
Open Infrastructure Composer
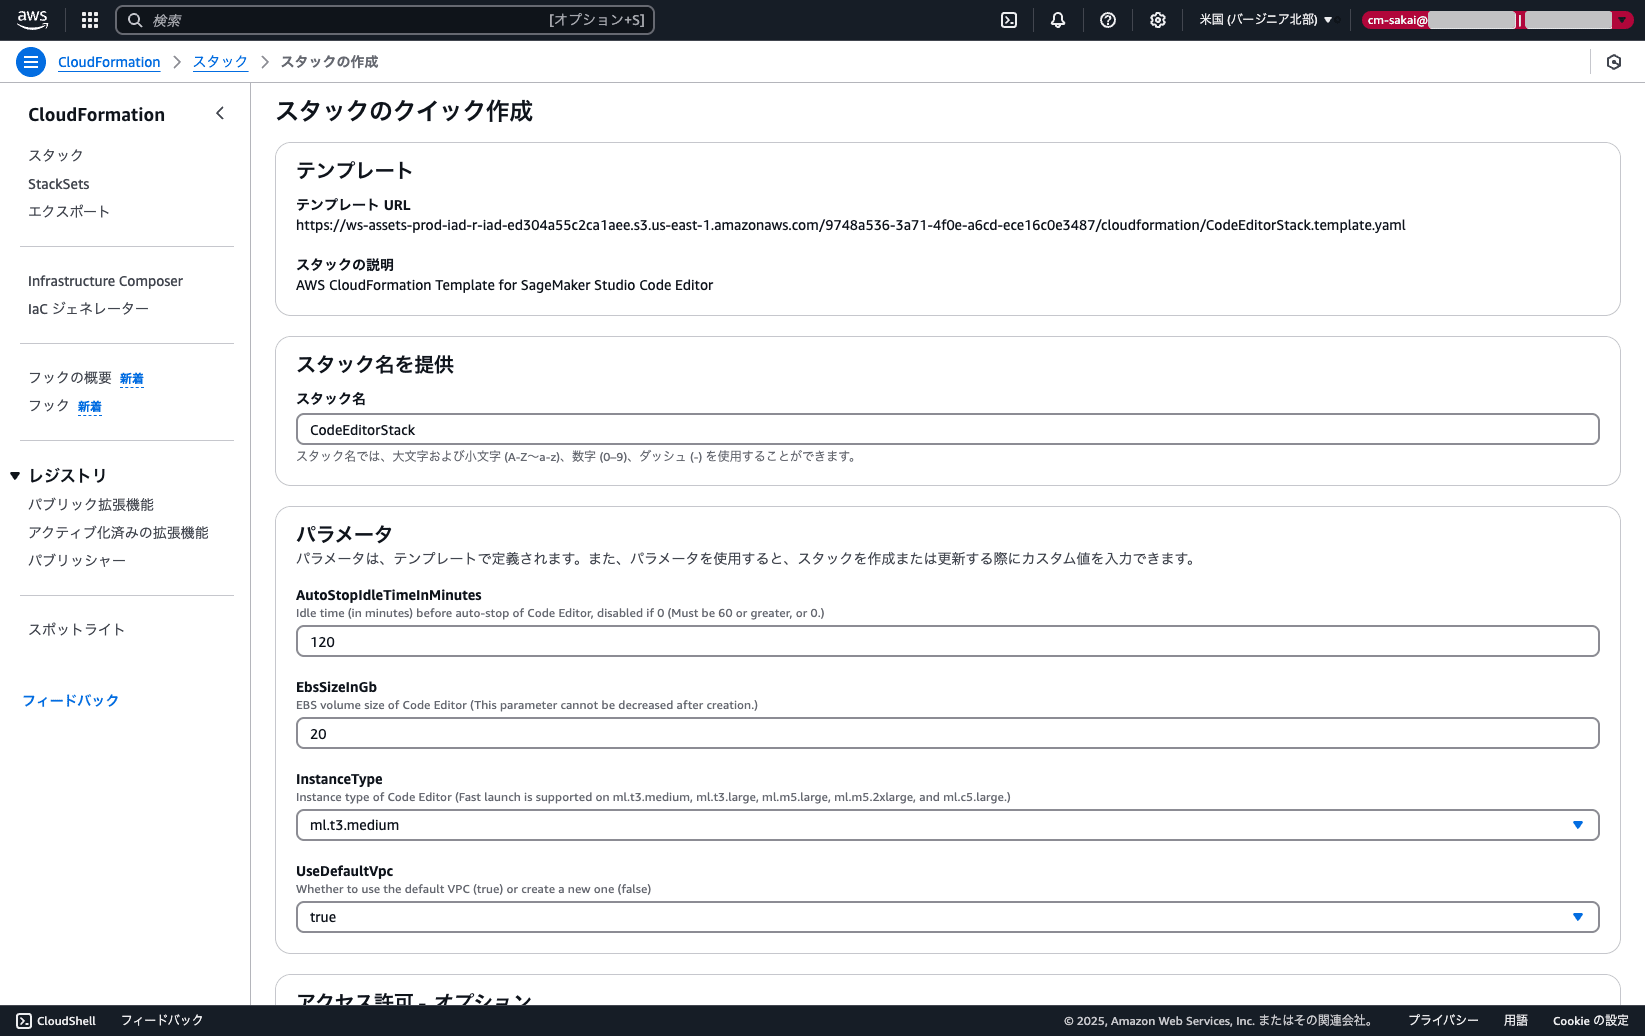click(106, 281)
